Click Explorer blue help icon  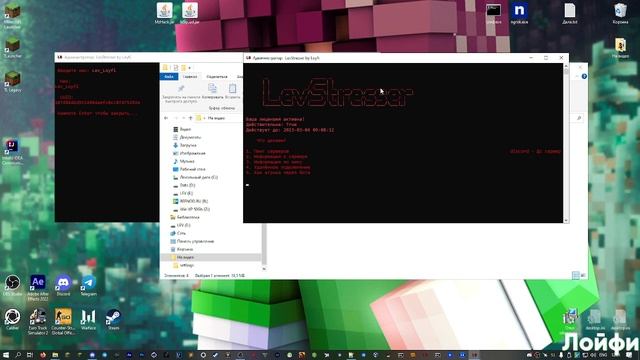point(584,76)
